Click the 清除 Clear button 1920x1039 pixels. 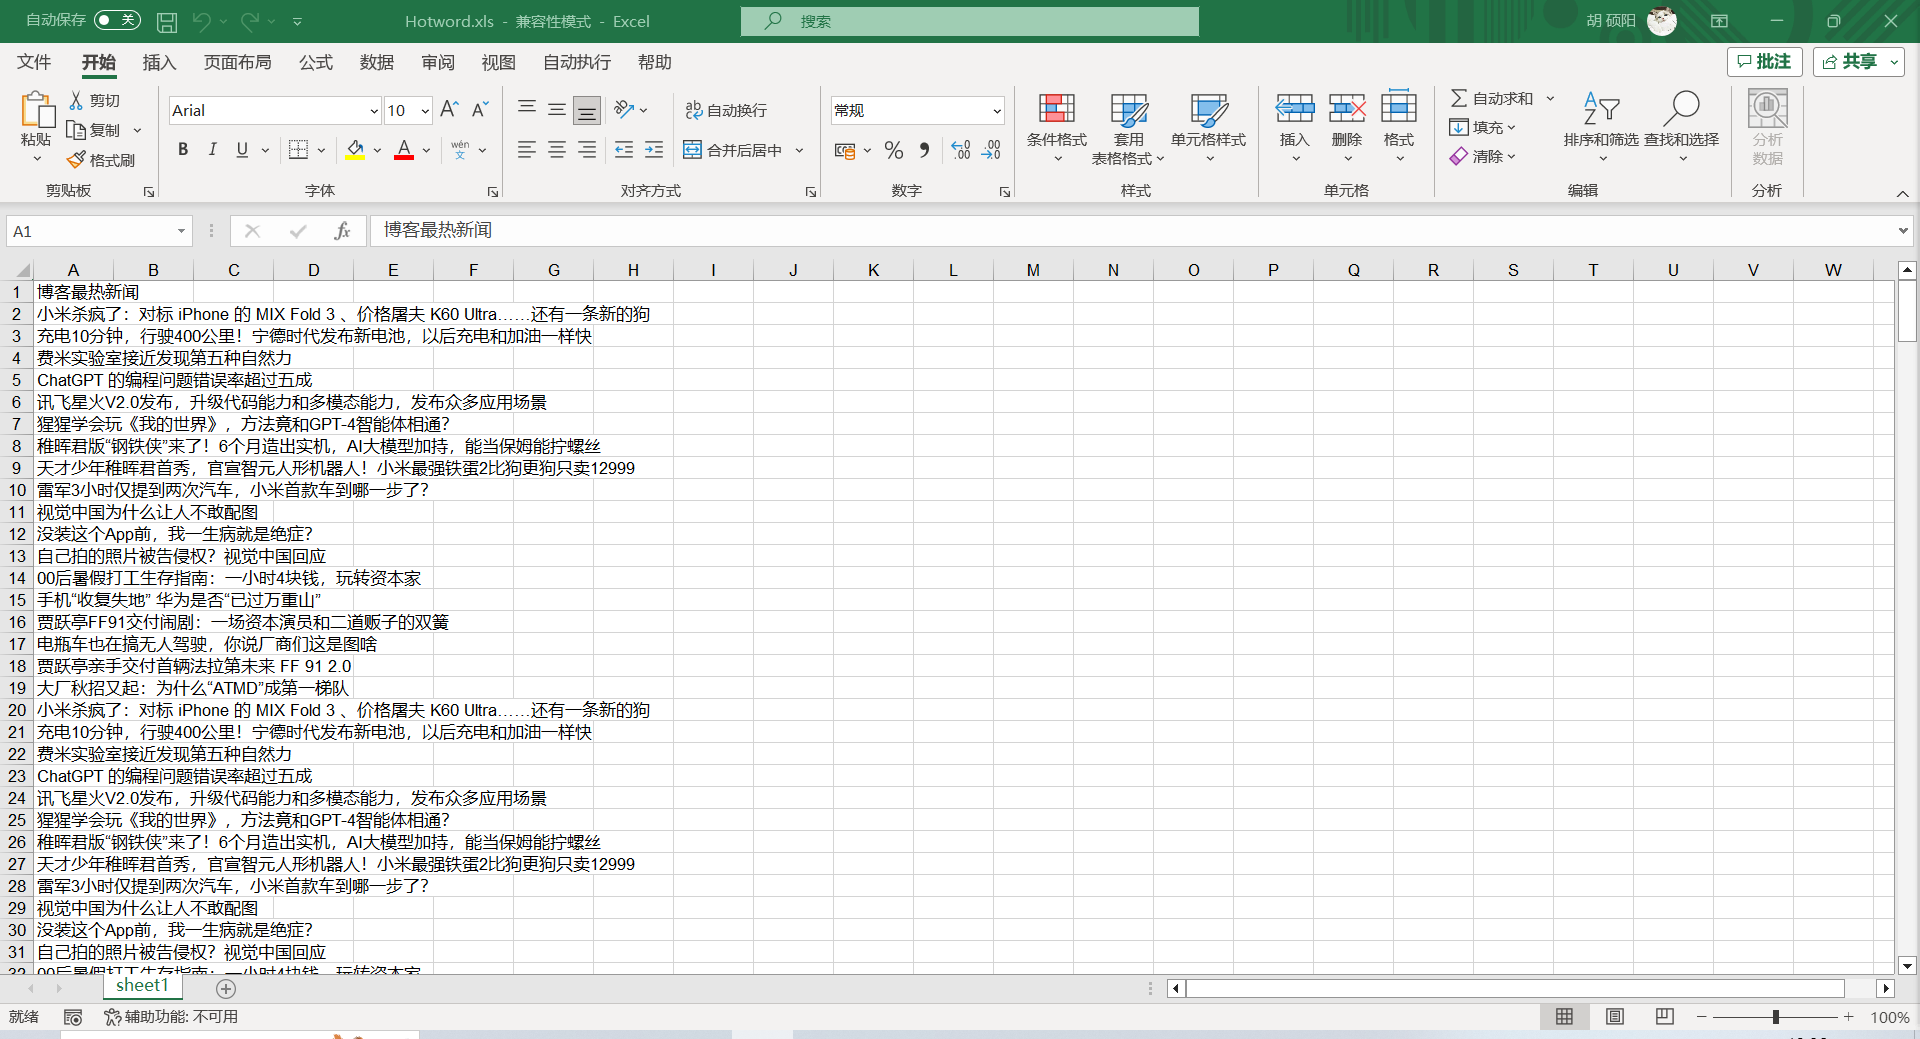1482,156
